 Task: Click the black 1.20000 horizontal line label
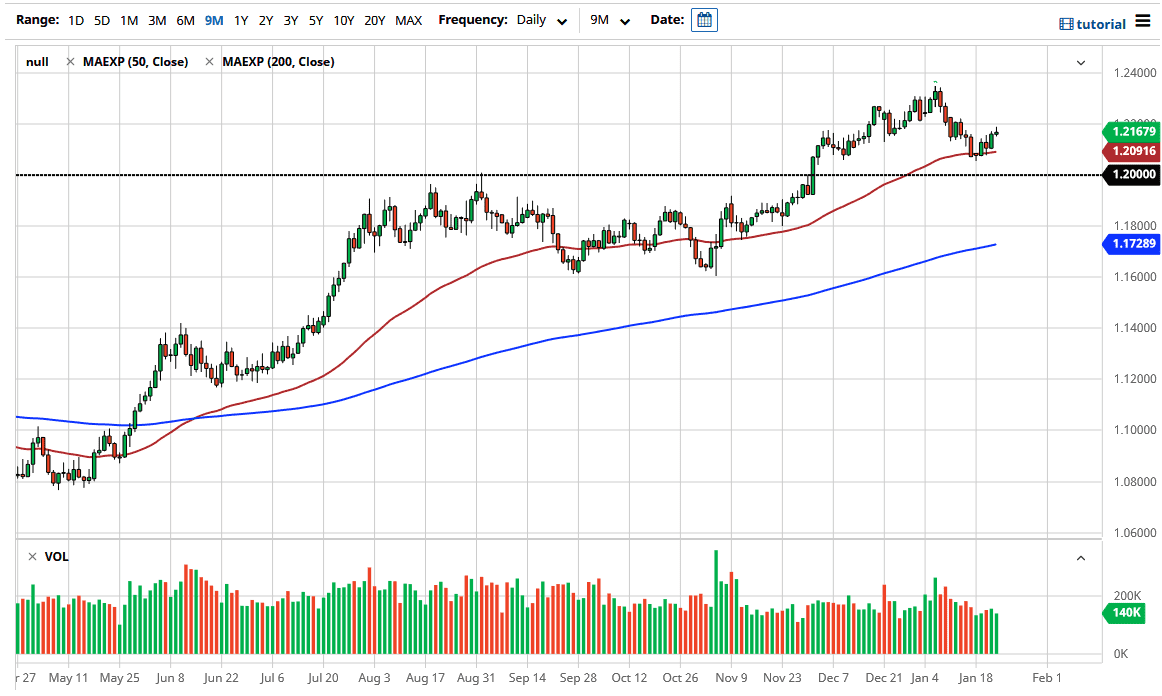click(x=1131, y=175)
